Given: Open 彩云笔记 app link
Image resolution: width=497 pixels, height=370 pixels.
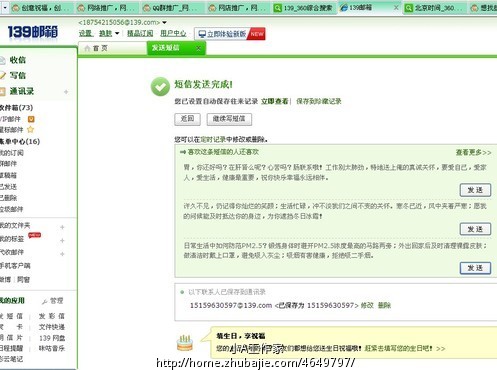Looking at the screenshot, I should coord(11,359).
